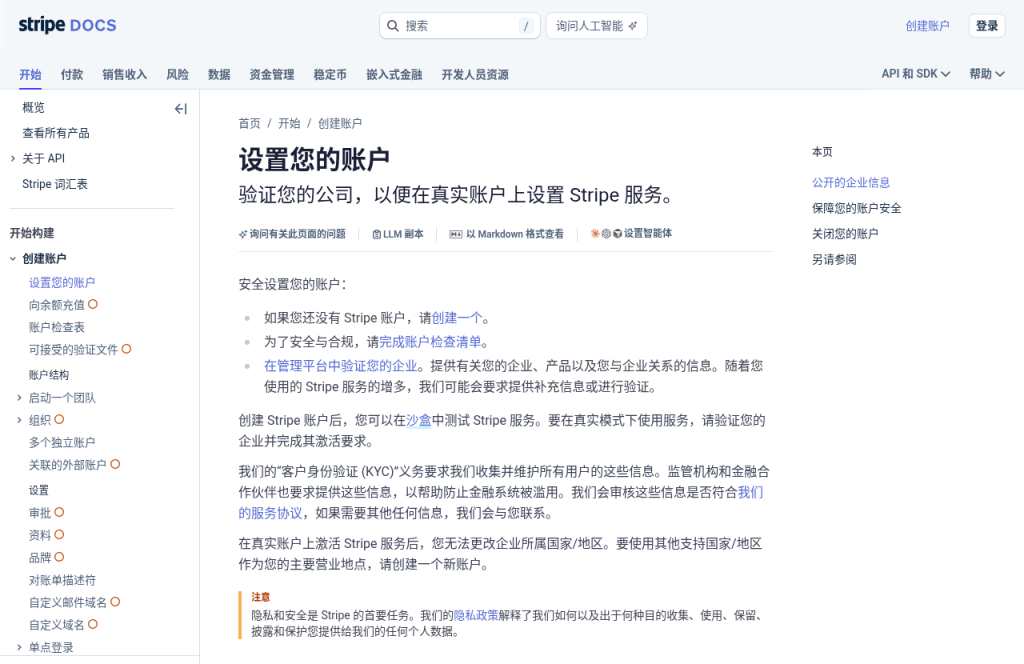Click the 开始 breadcrumb link

coord(289,123)
